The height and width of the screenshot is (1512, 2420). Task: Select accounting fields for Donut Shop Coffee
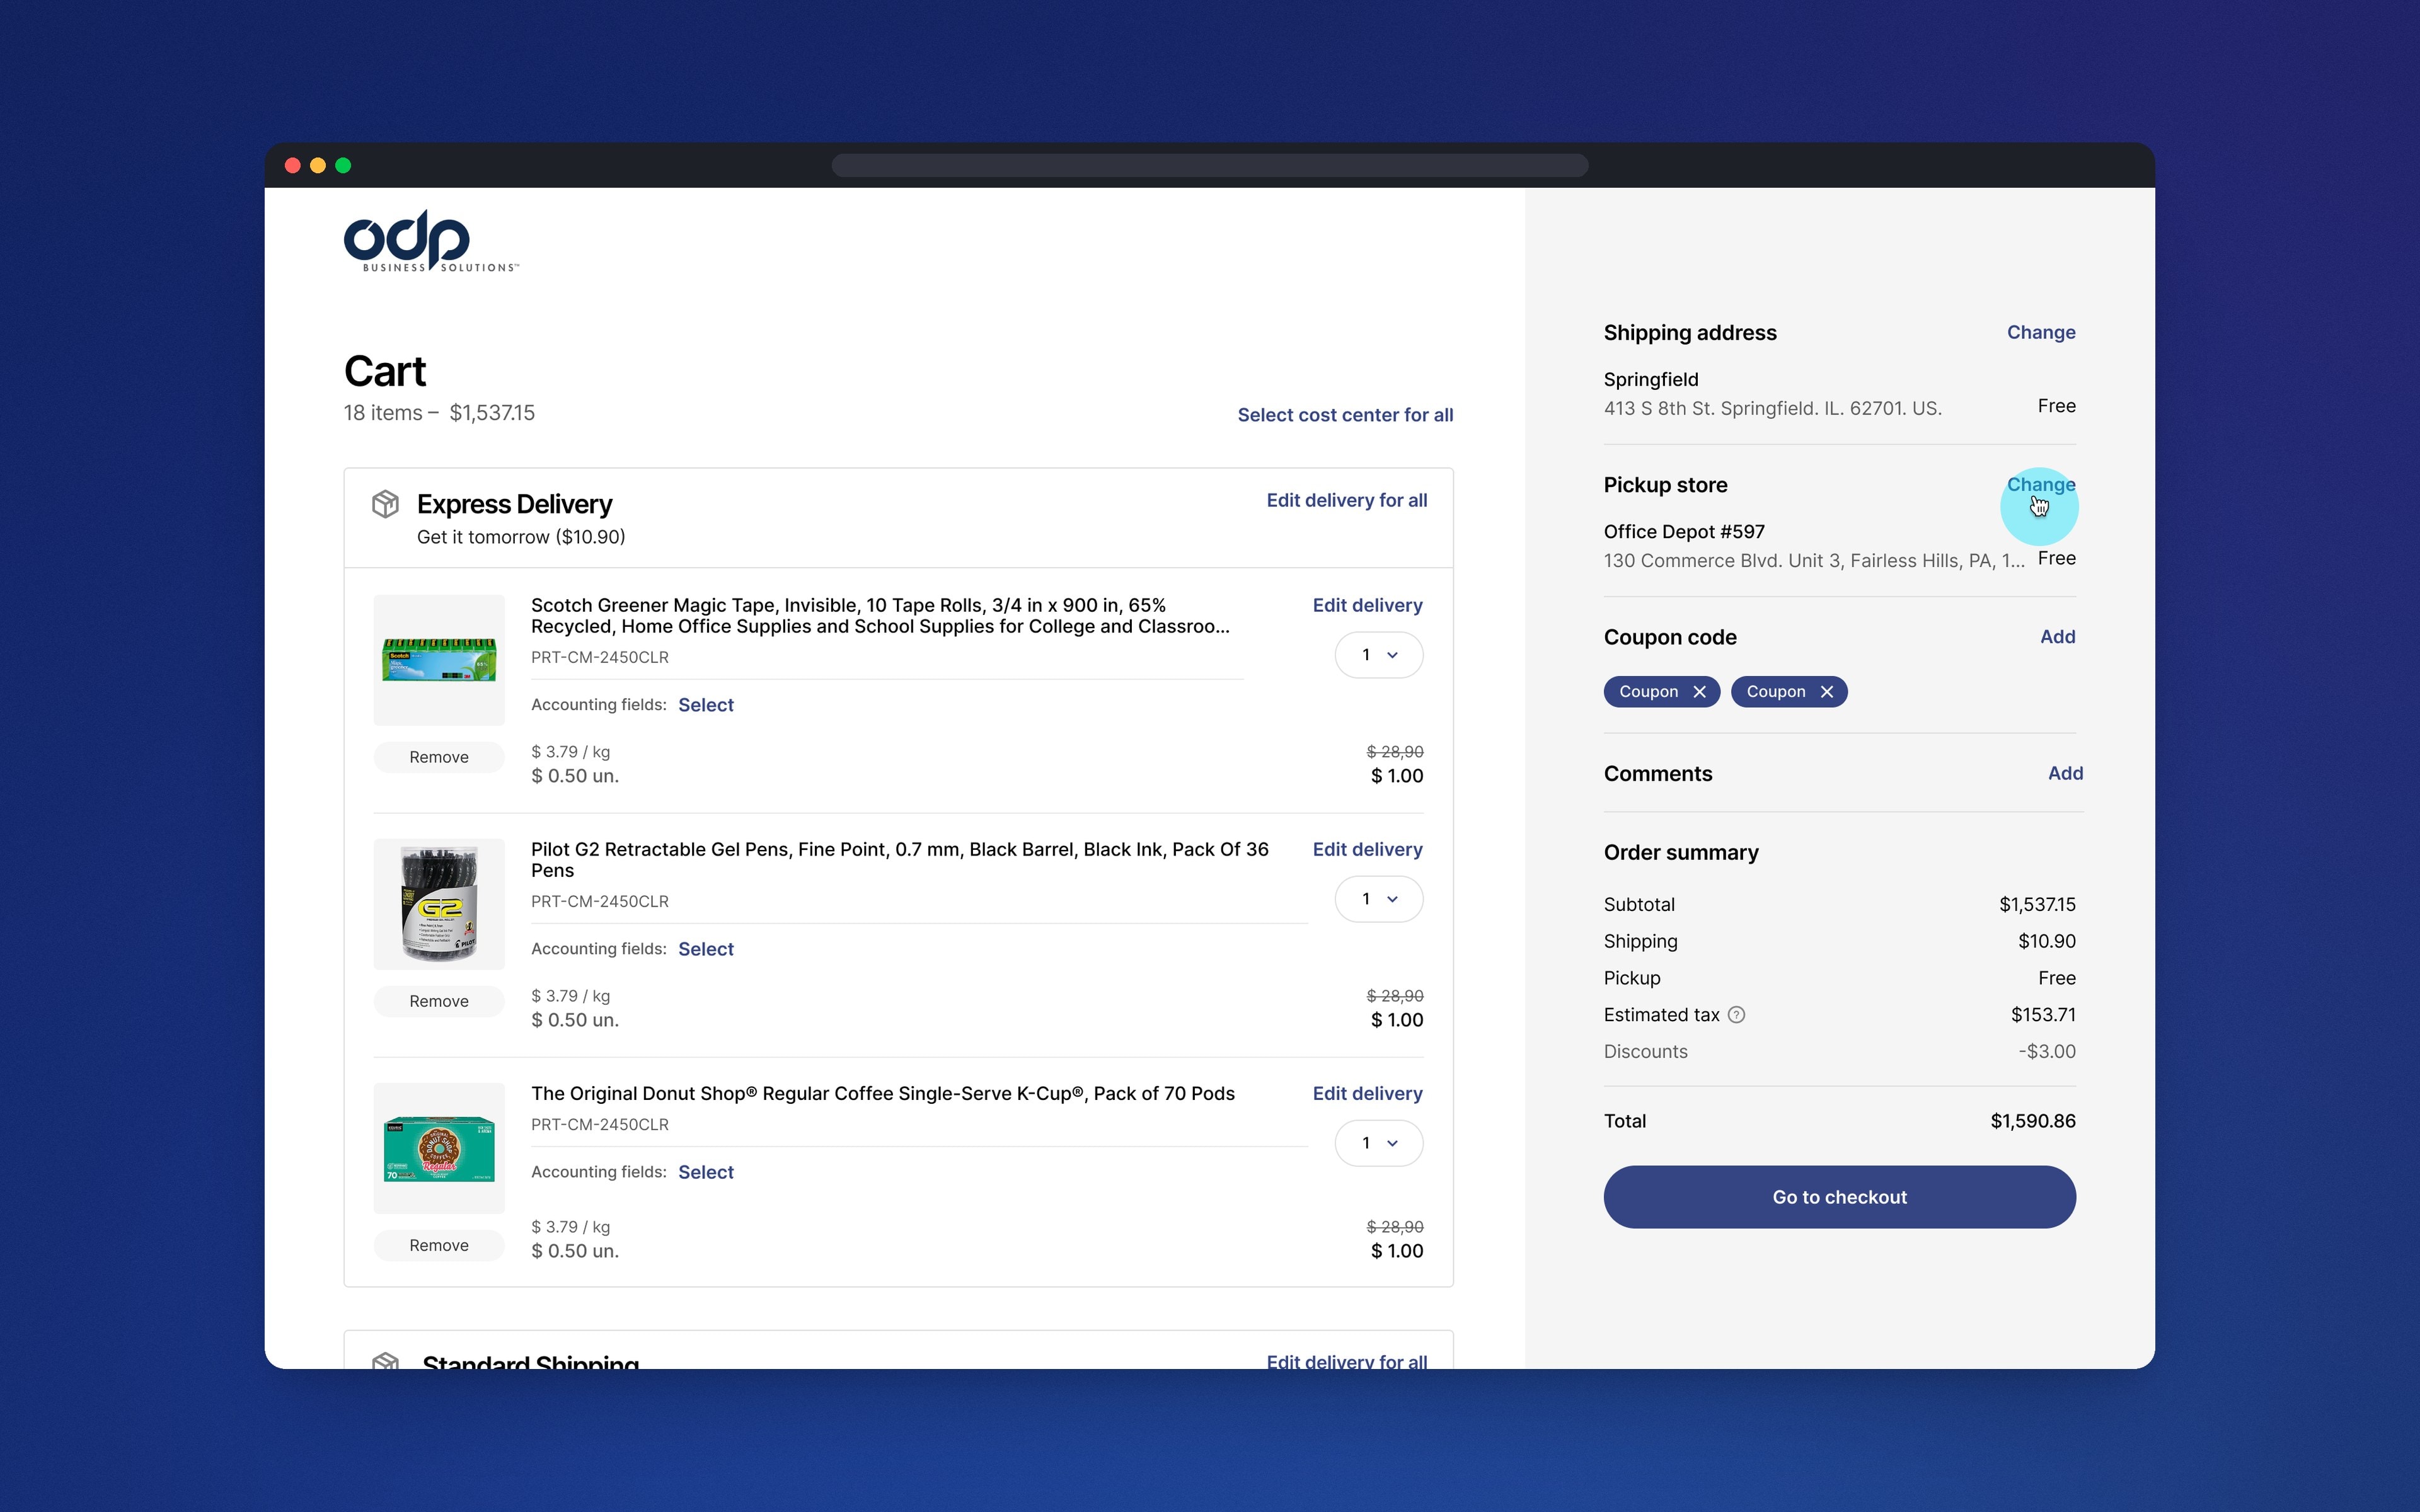(x=706, y=1172)
